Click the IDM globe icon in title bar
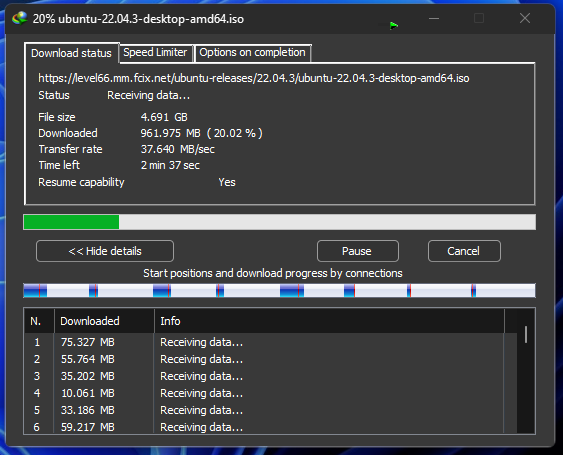563x455 pixels. pyautogui.click(x=19, y=18)
